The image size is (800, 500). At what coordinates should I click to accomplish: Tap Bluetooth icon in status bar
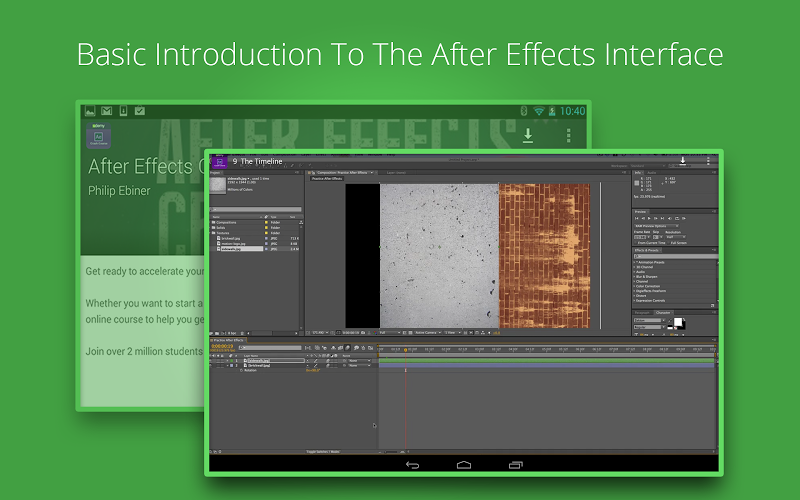click(523, 111)
